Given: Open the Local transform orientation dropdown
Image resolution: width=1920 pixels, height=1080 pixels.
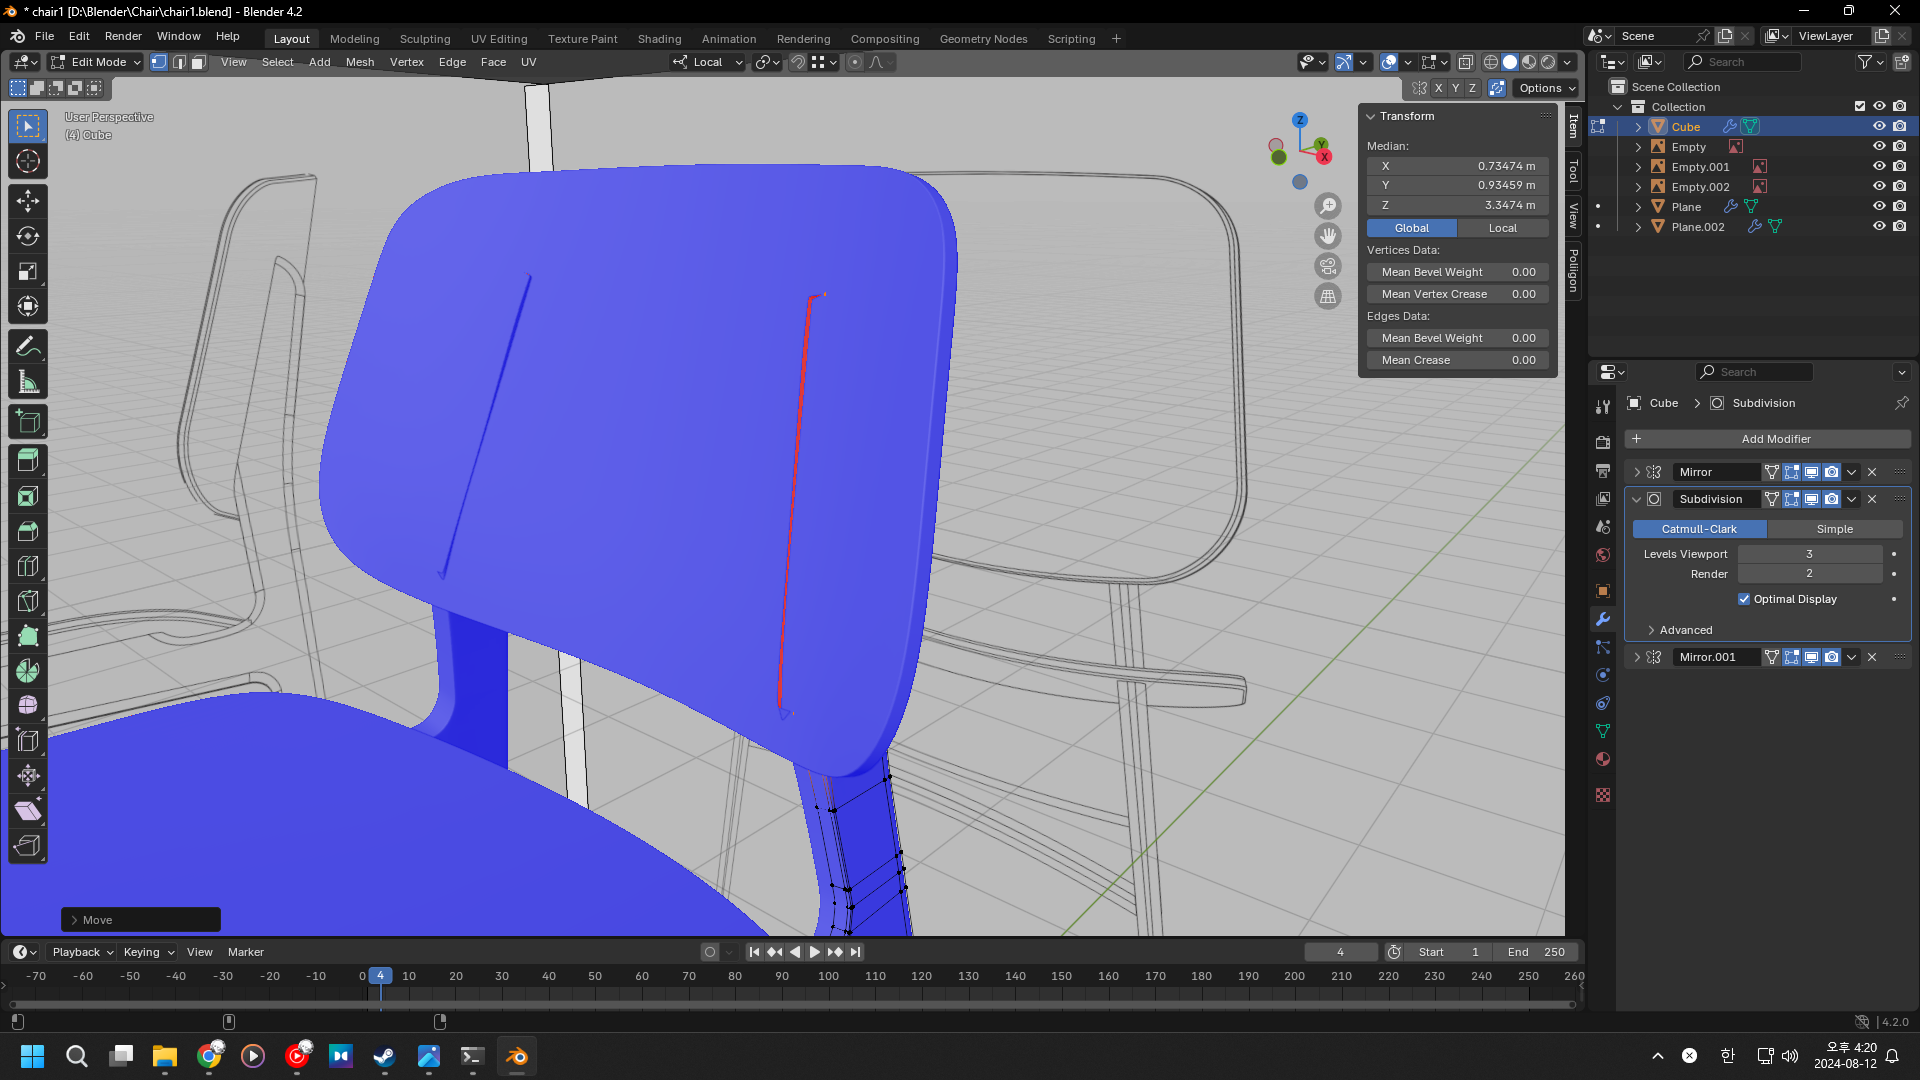Looking at the screenshot, I should pyautogui.click(x=708, y=62).
